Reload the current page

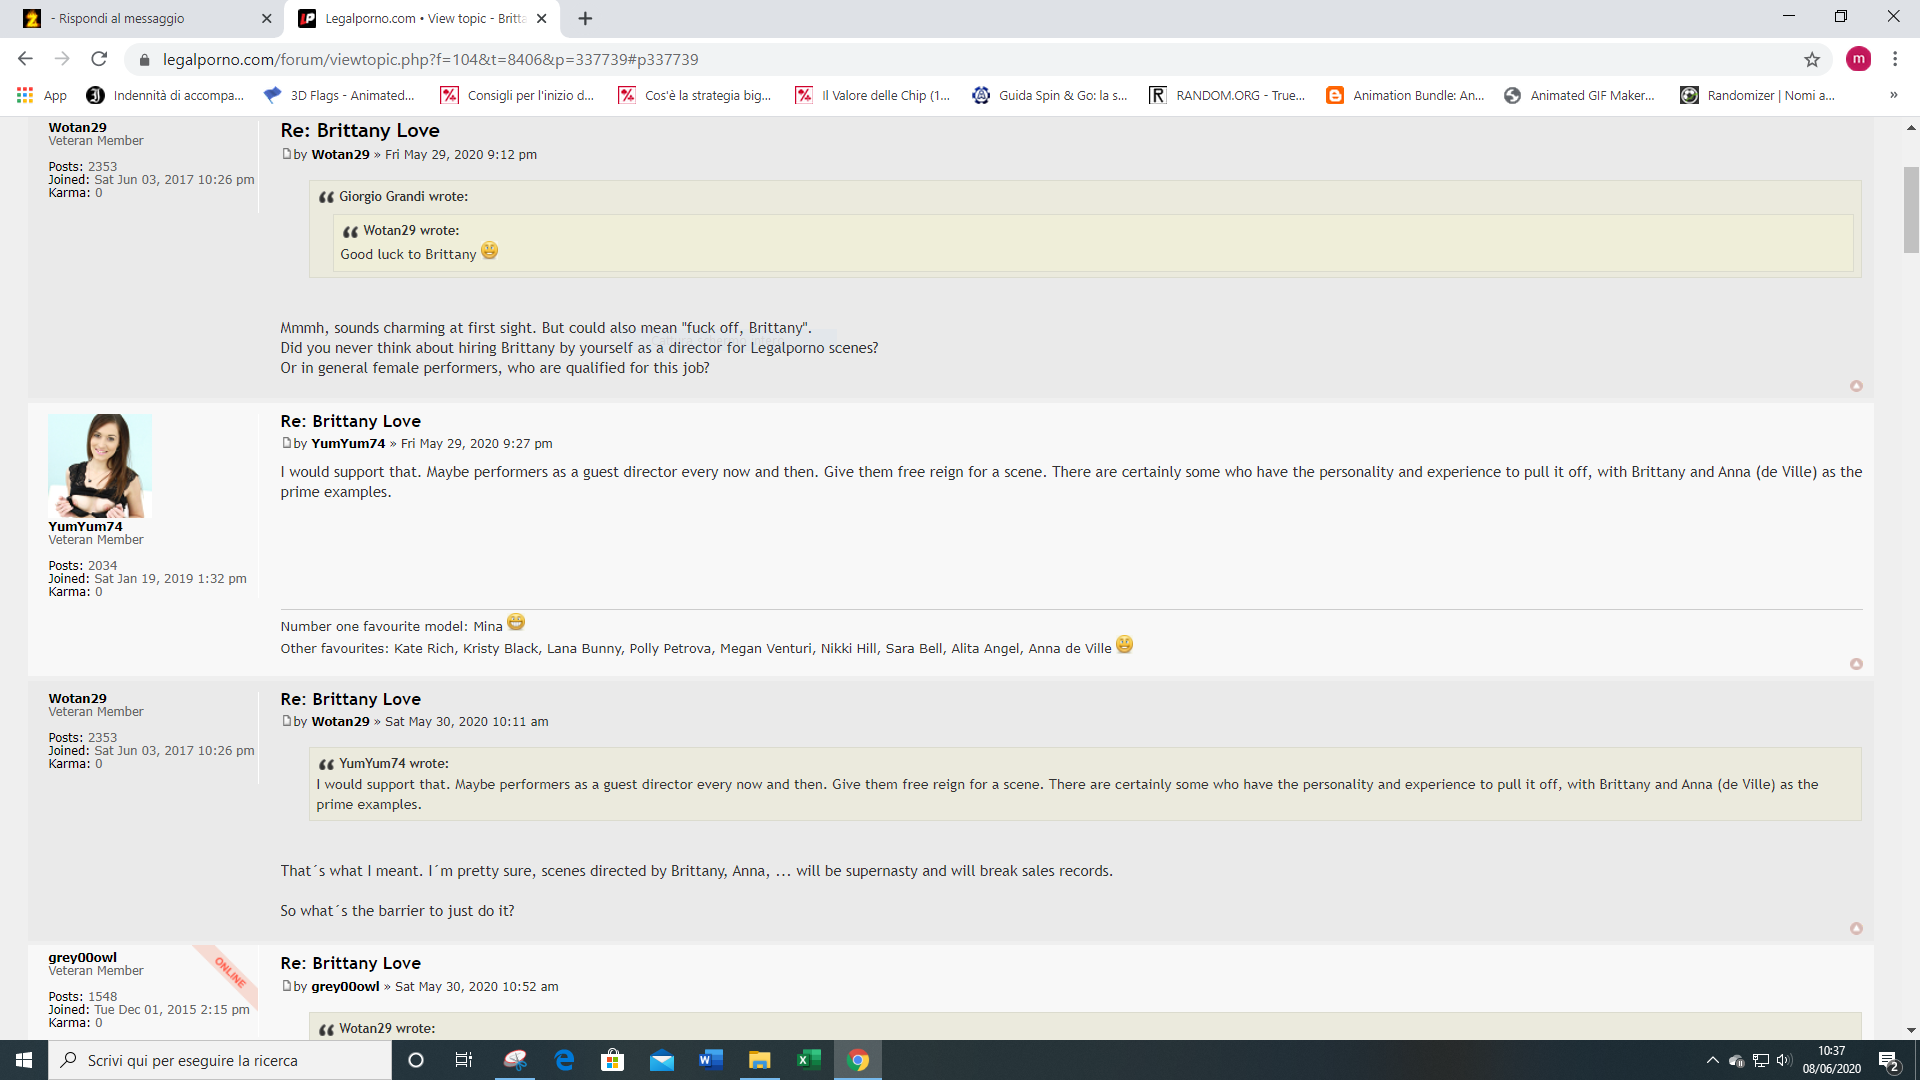click(99, 59)
